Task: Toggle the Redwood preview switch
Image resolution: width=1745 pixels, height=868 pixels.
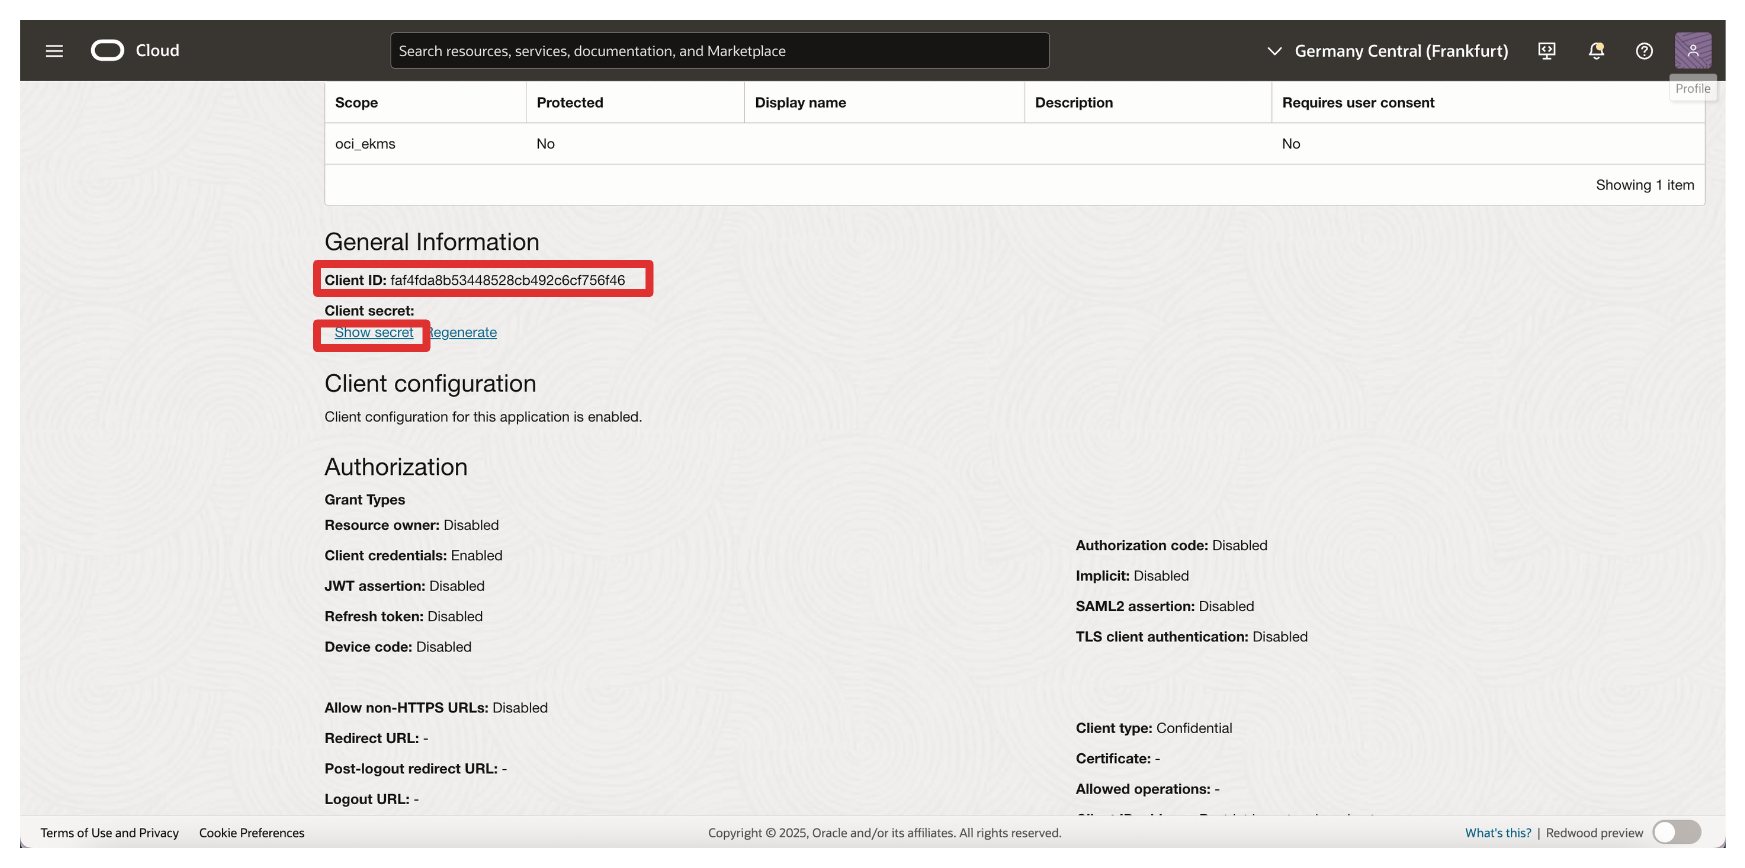Action: (1676, 832)
